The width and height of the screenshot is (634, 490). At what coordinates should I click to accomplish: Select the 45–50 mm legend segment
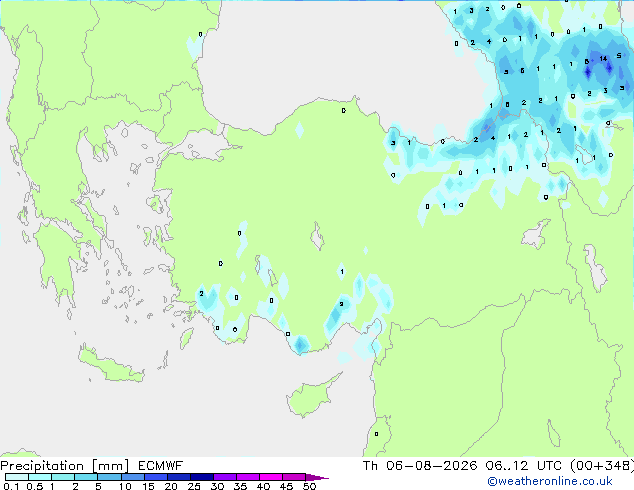coord(294,477)
